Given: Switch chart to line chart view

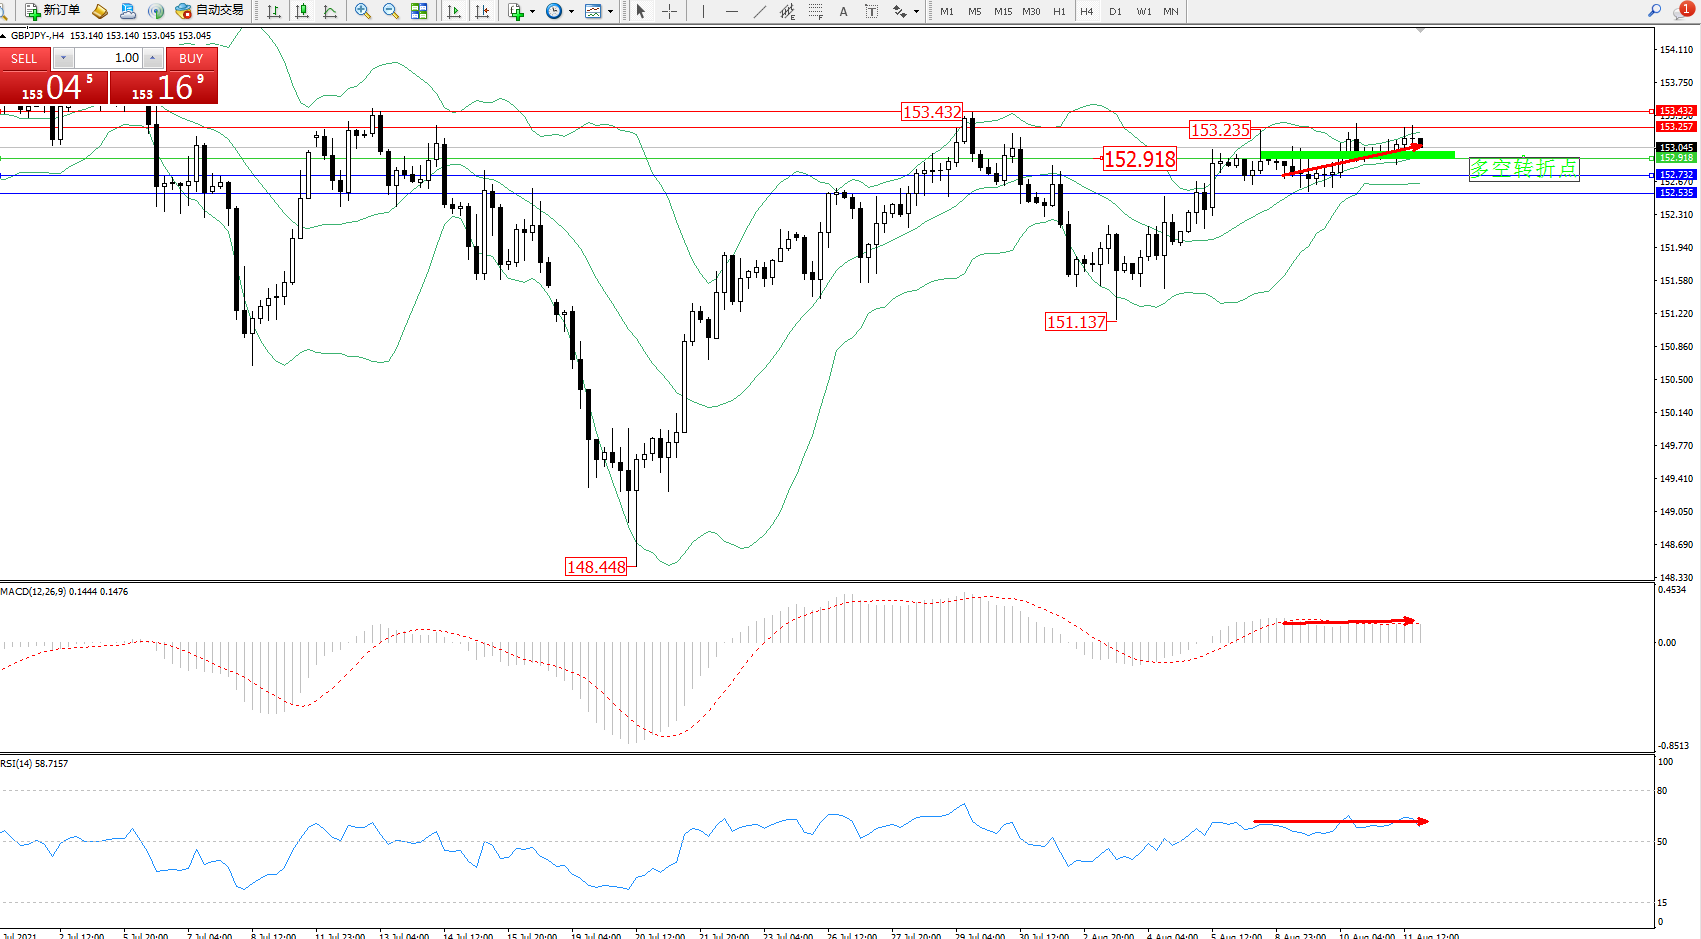Looking at the screenshot, I should tap(330, 11).
